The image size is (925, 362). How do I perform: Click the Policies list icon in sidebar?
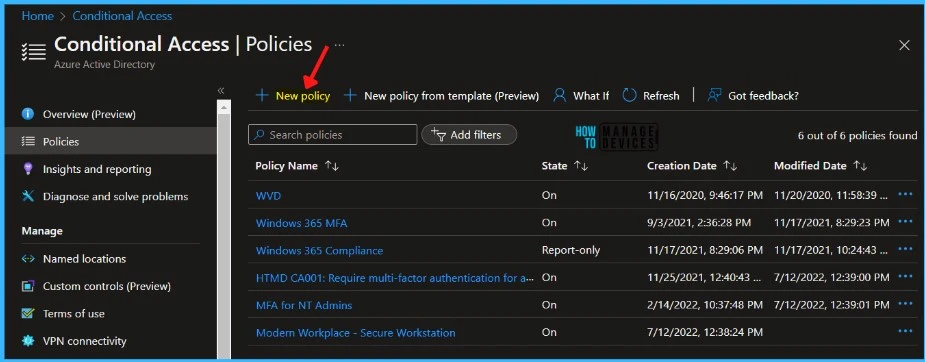click(28, 141)
